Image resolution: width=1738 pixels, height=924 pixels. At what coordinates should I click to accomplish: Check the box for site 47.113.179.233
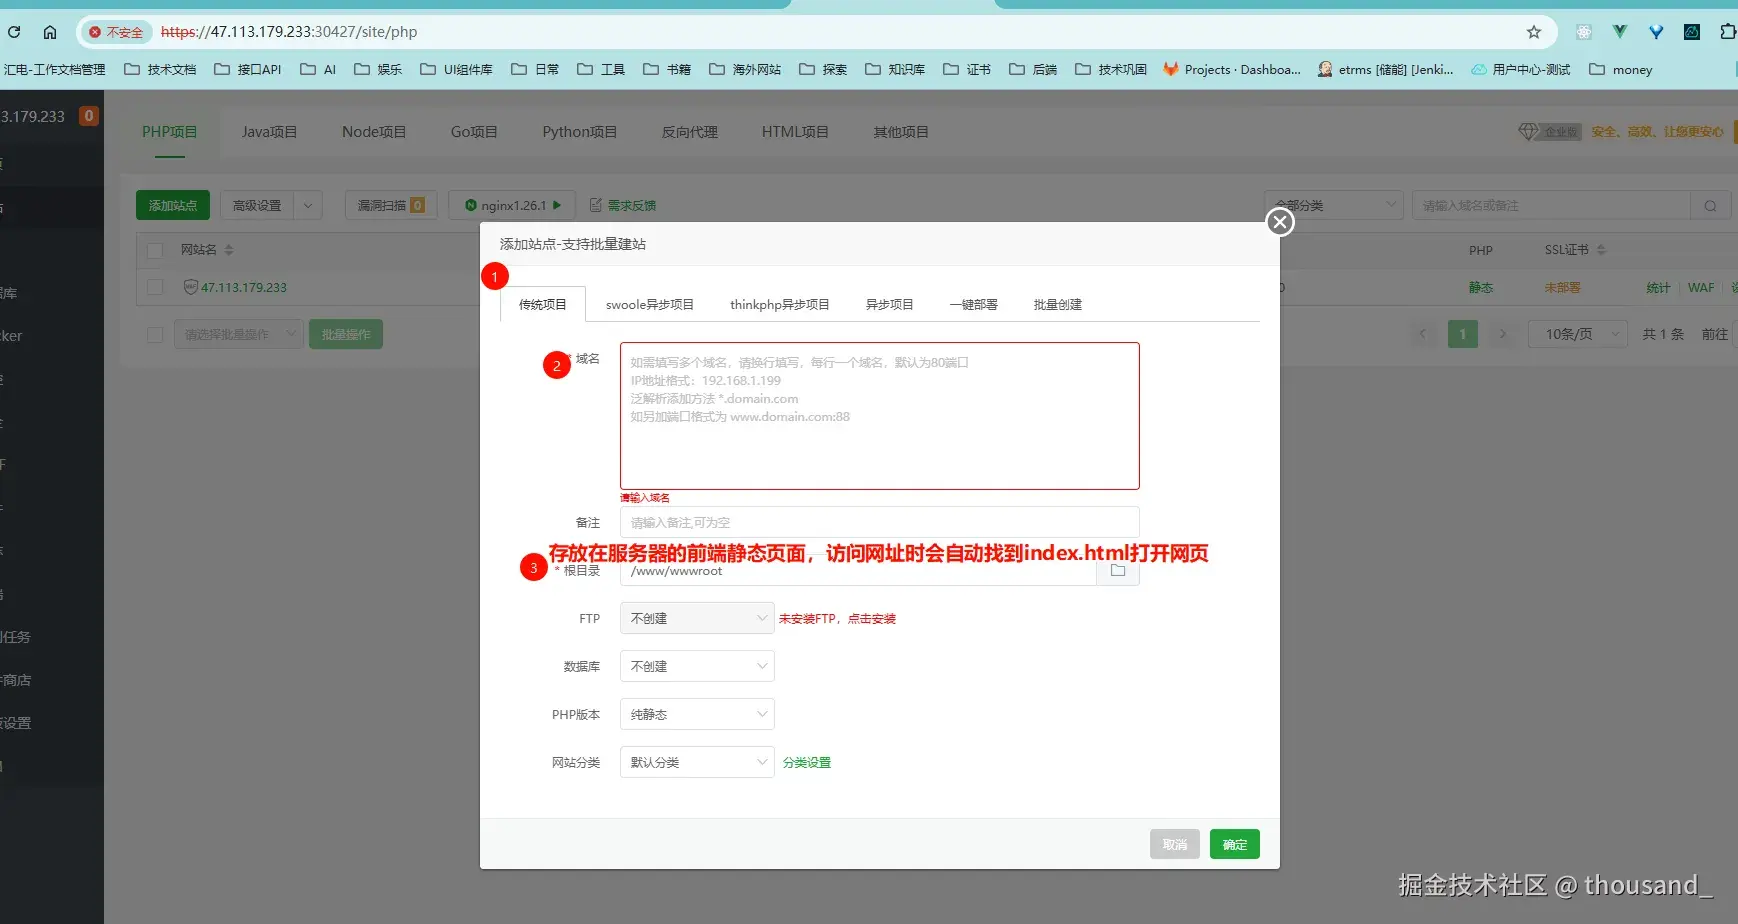click(155, 287)
